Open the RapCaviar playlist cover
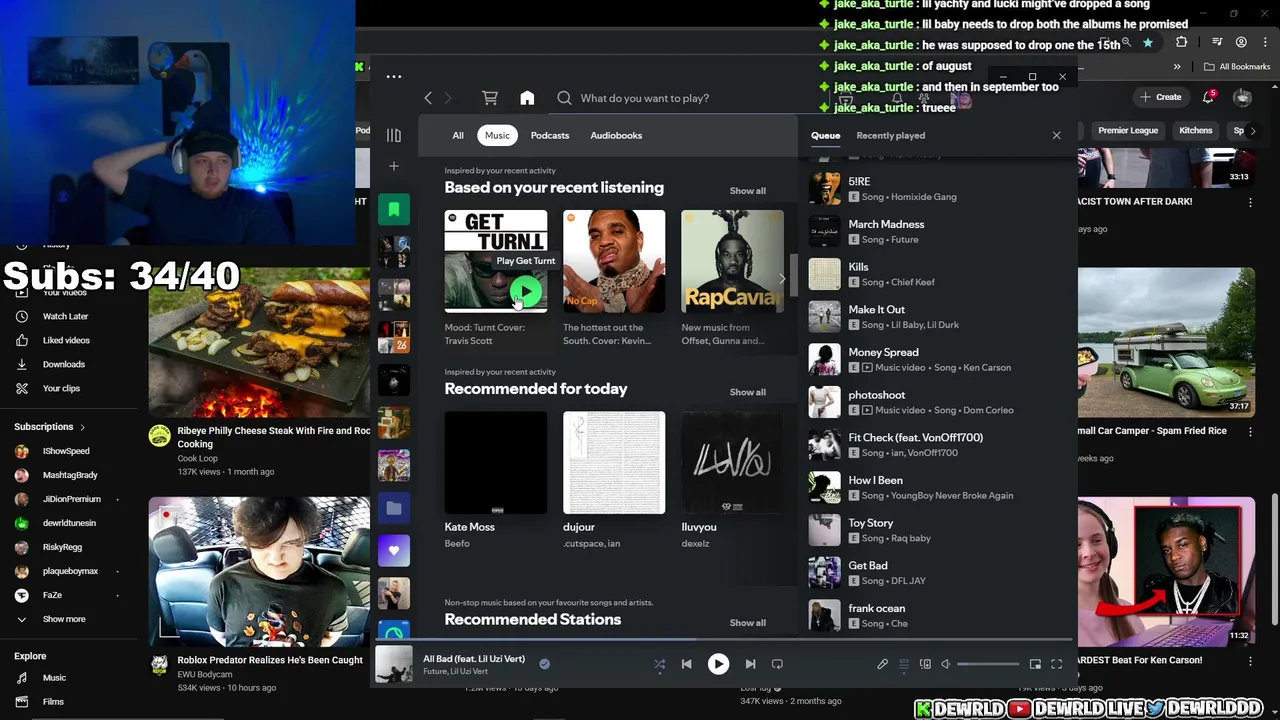 coord(732,261)
